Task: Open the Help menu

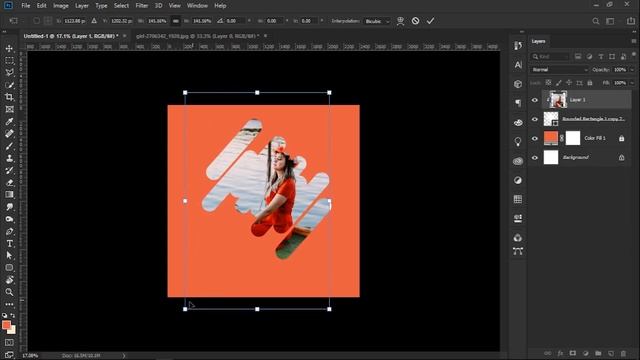Action: (x=220, y=6)
